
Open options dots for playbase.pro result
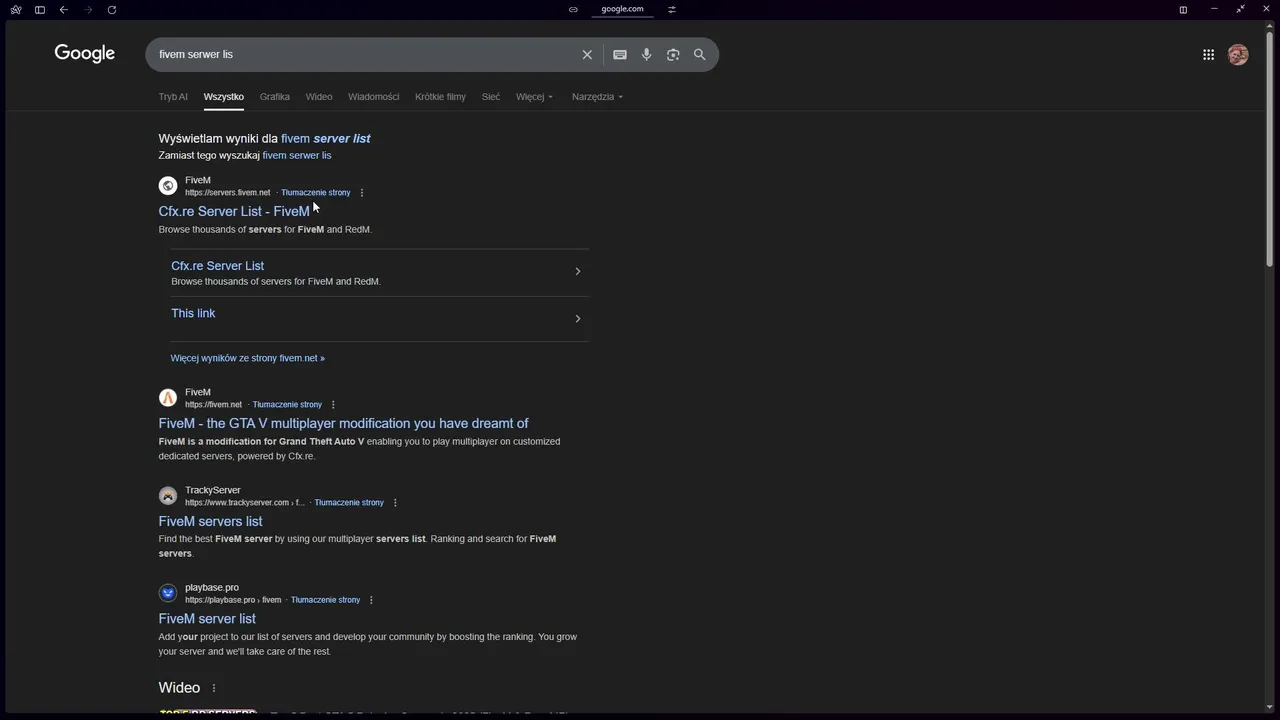371,600
